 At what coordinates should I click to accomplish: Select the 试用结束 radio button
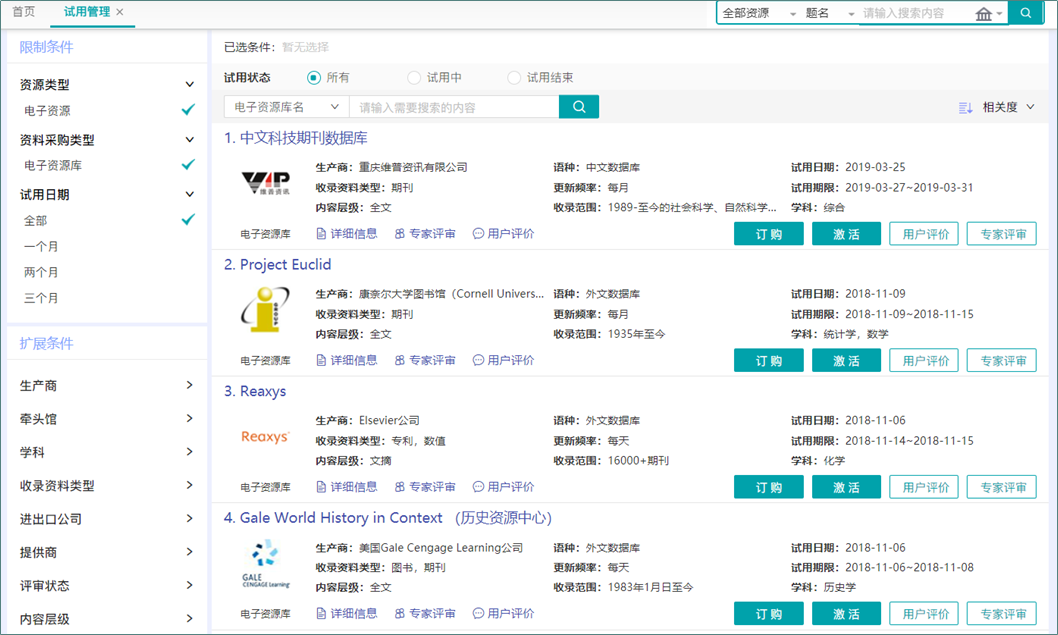(514, 78)
